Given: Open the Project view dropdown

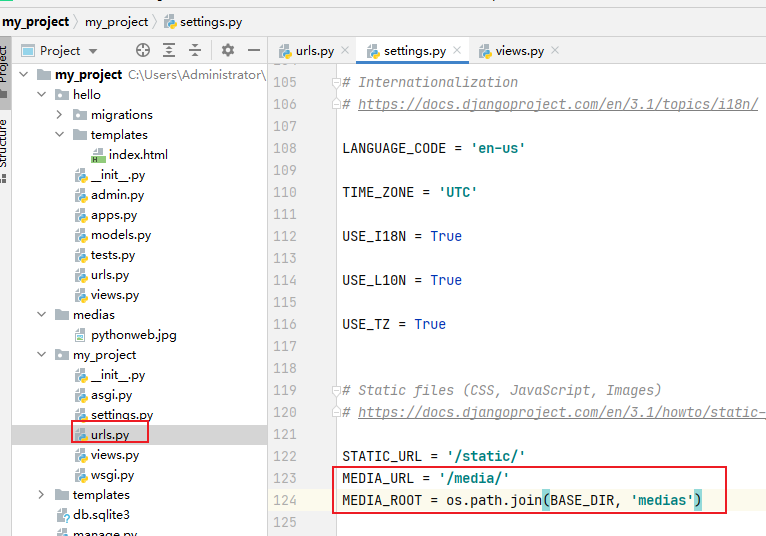Looking at the screenshot, I should (x=93, y=51).
